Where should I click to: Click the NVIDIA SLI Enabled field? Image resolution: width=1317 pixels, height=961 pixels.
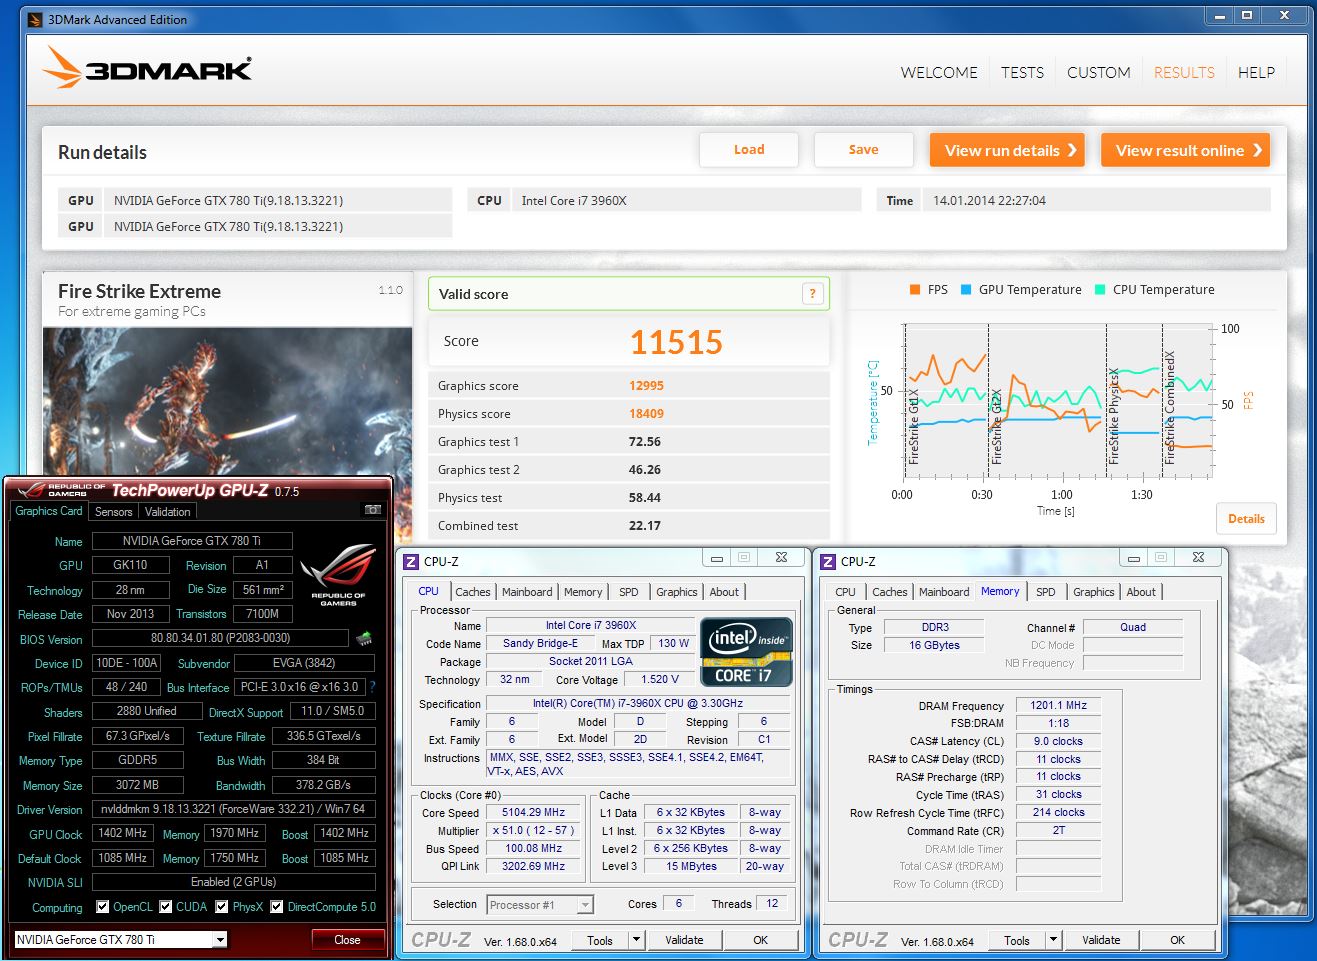(x=233, y=882)
